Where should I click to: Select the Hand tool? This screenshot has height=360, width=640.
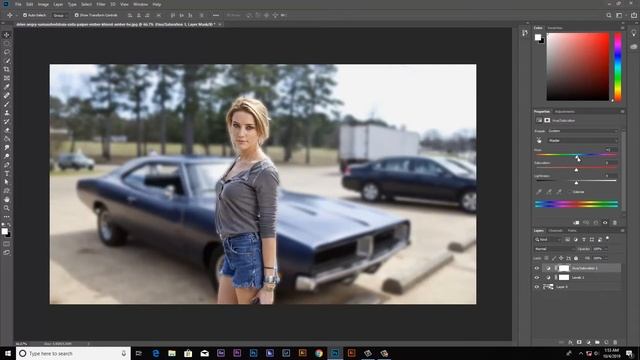7,199
